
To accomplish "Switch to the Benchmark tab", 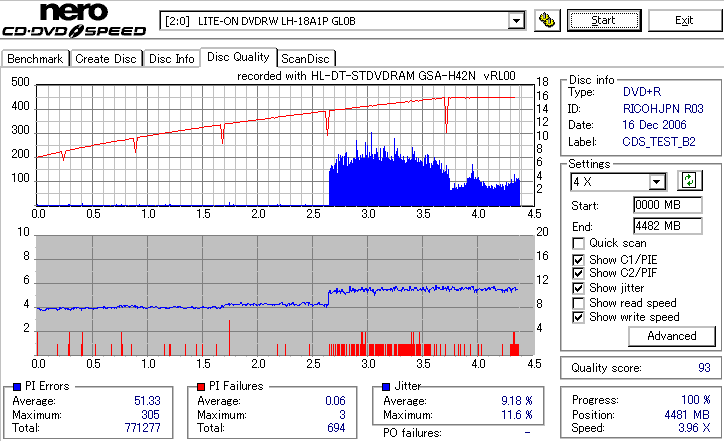I will point(35,59).
